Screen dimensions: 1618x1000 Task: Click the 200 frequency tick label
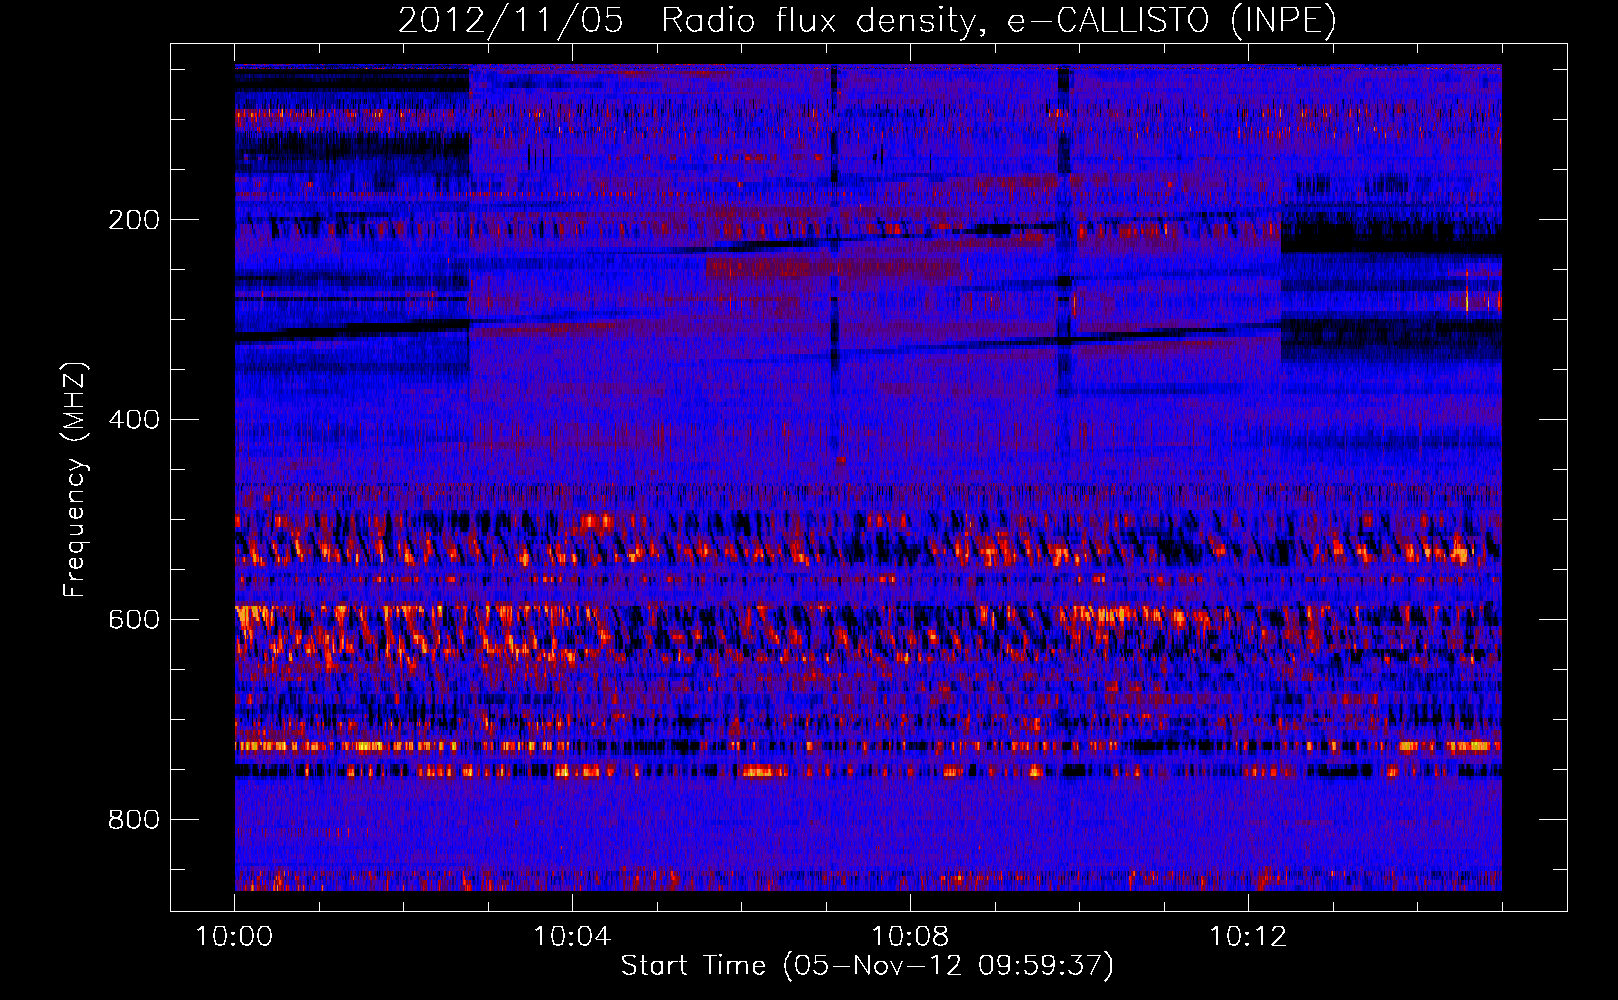(x=134, y=220)
